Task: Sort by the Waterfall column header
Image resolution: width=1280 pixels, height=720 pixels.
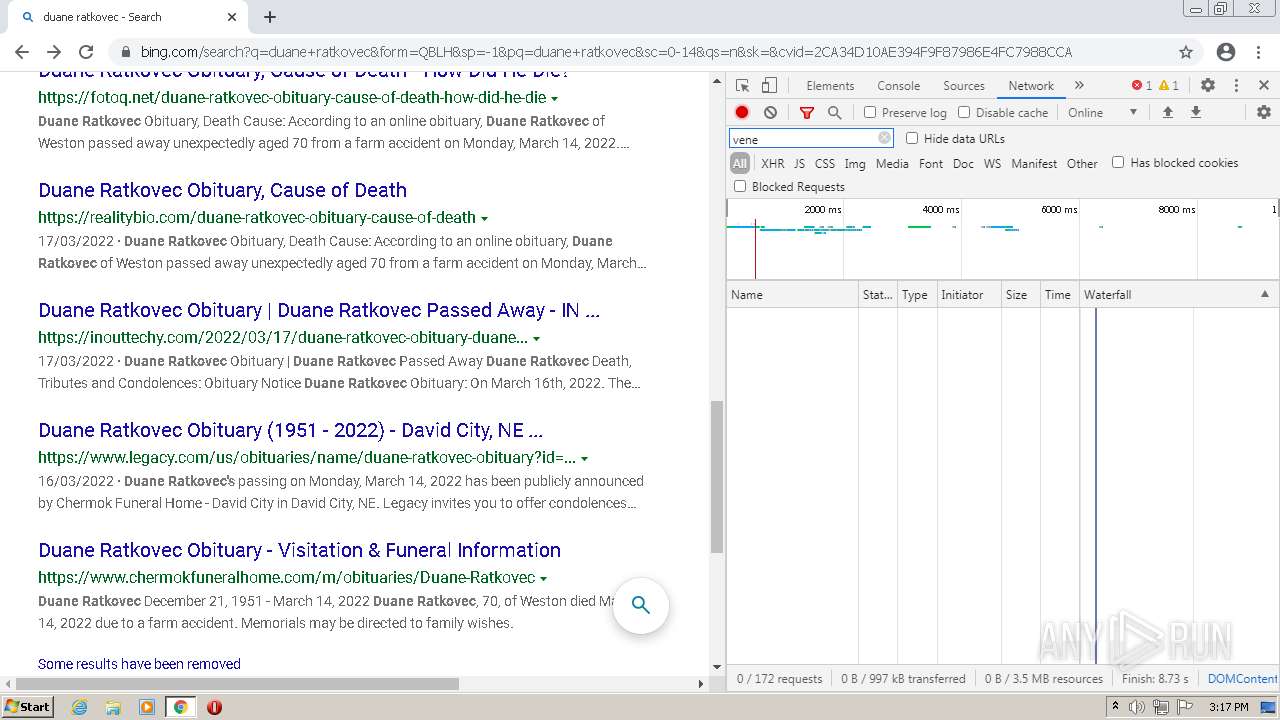Action: pos(1177,294)
